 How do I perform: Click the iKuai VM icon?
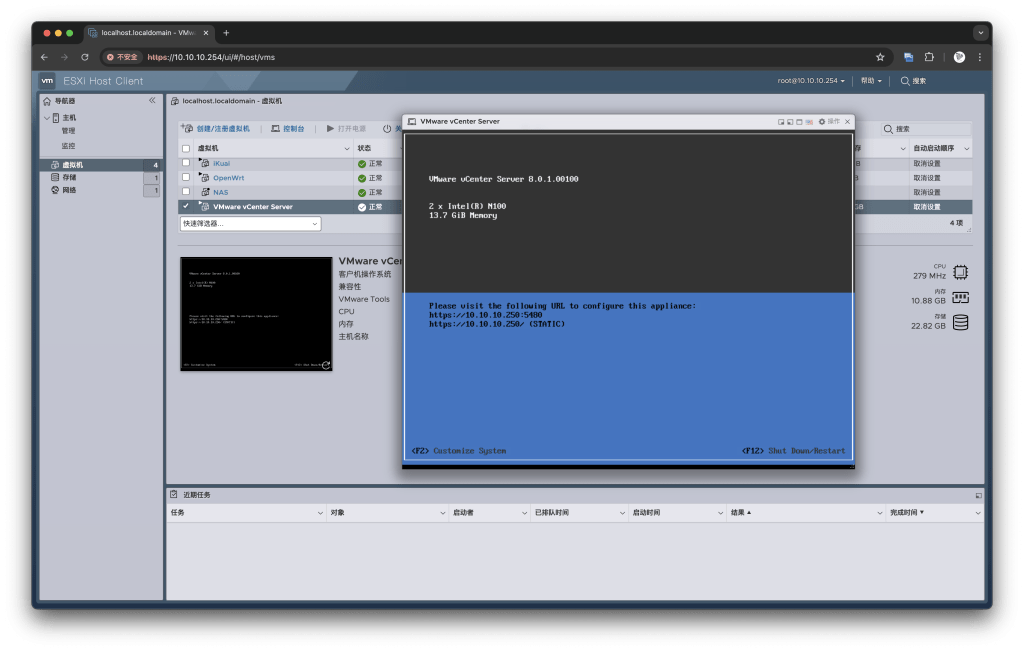coord(204,163)
